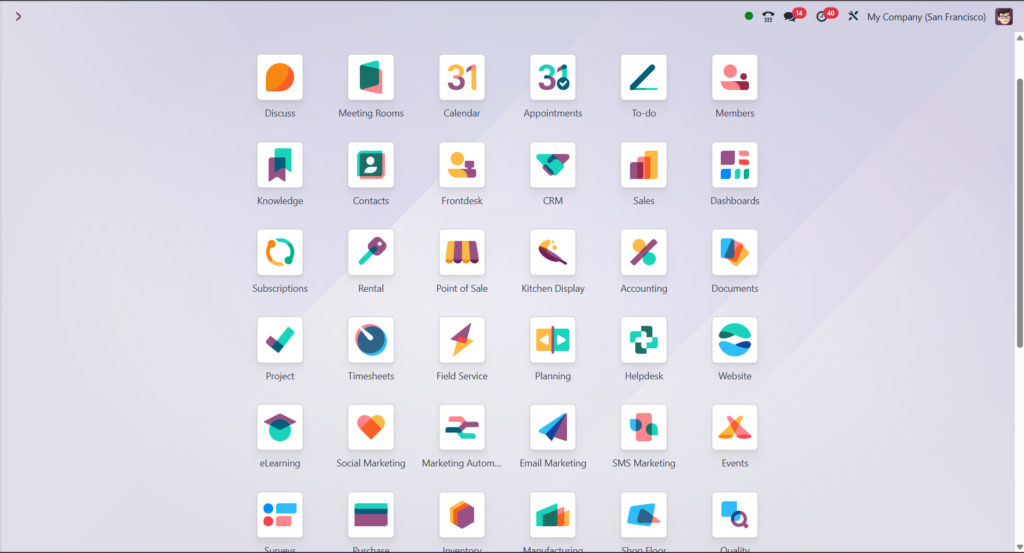Open the Manufacturing app

pos(552,515)
